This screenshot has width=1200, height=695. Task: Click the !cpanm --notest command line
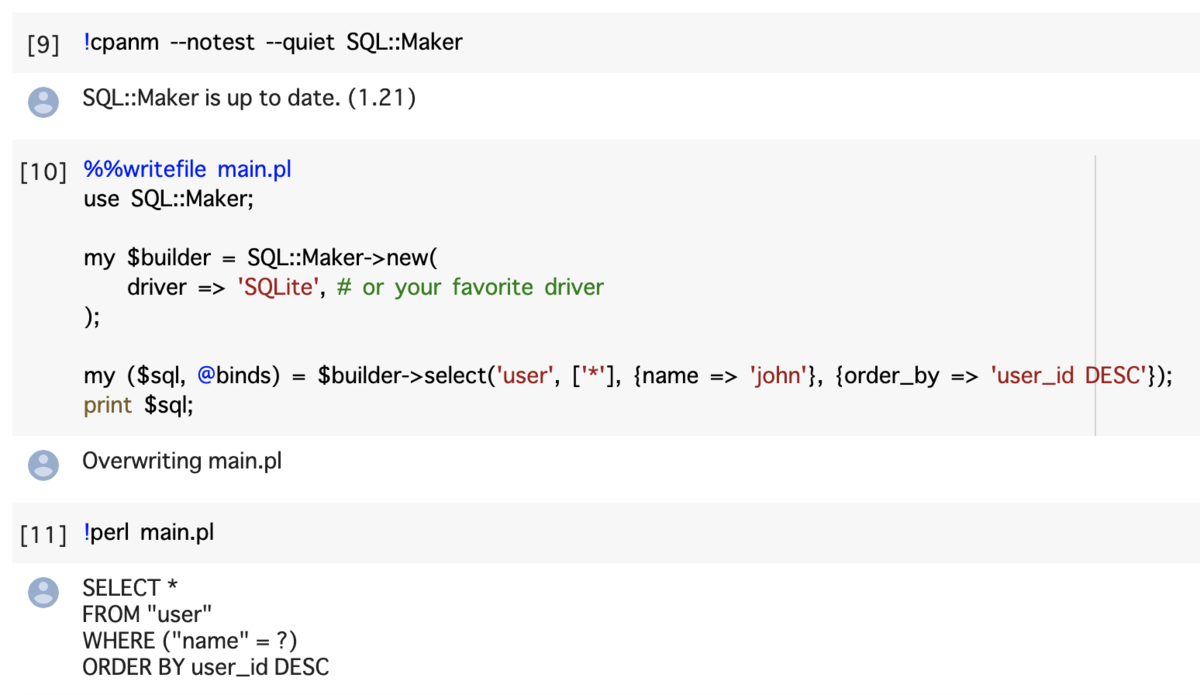(273, 43)
